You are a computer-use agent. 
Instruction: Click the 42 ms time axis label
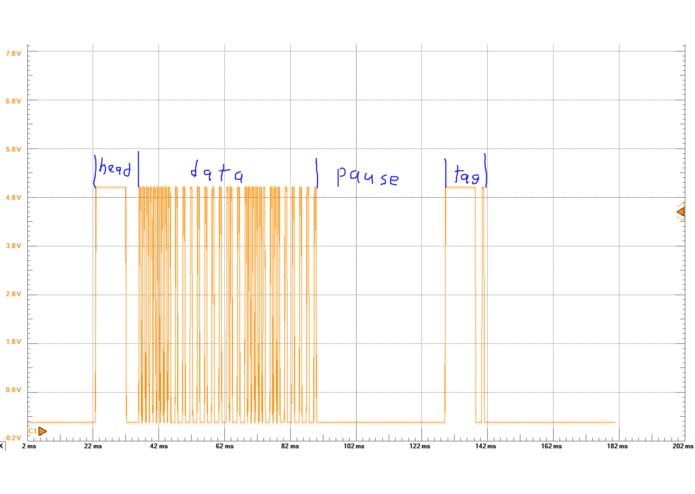pyautogui.click(x=159, y=446)
